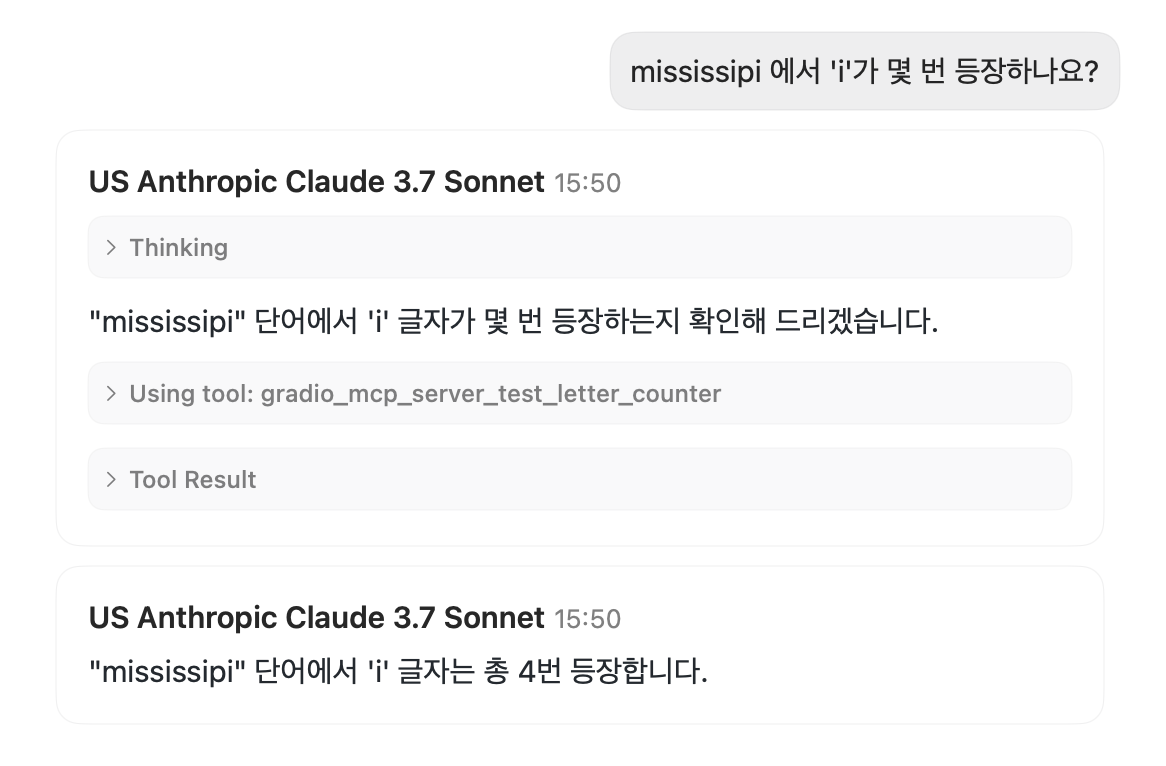Click the first US Anthropic Claude 3.7 Sonnet header
The height and width of the screenshot is (766, 1166).
[x=316, y=182]
